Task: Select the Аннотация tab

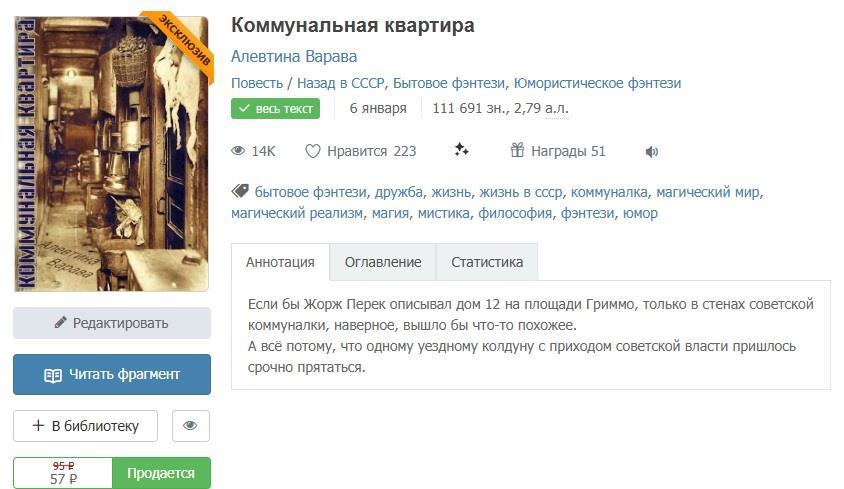Action: pyautogui.click(x=280, y=262)
